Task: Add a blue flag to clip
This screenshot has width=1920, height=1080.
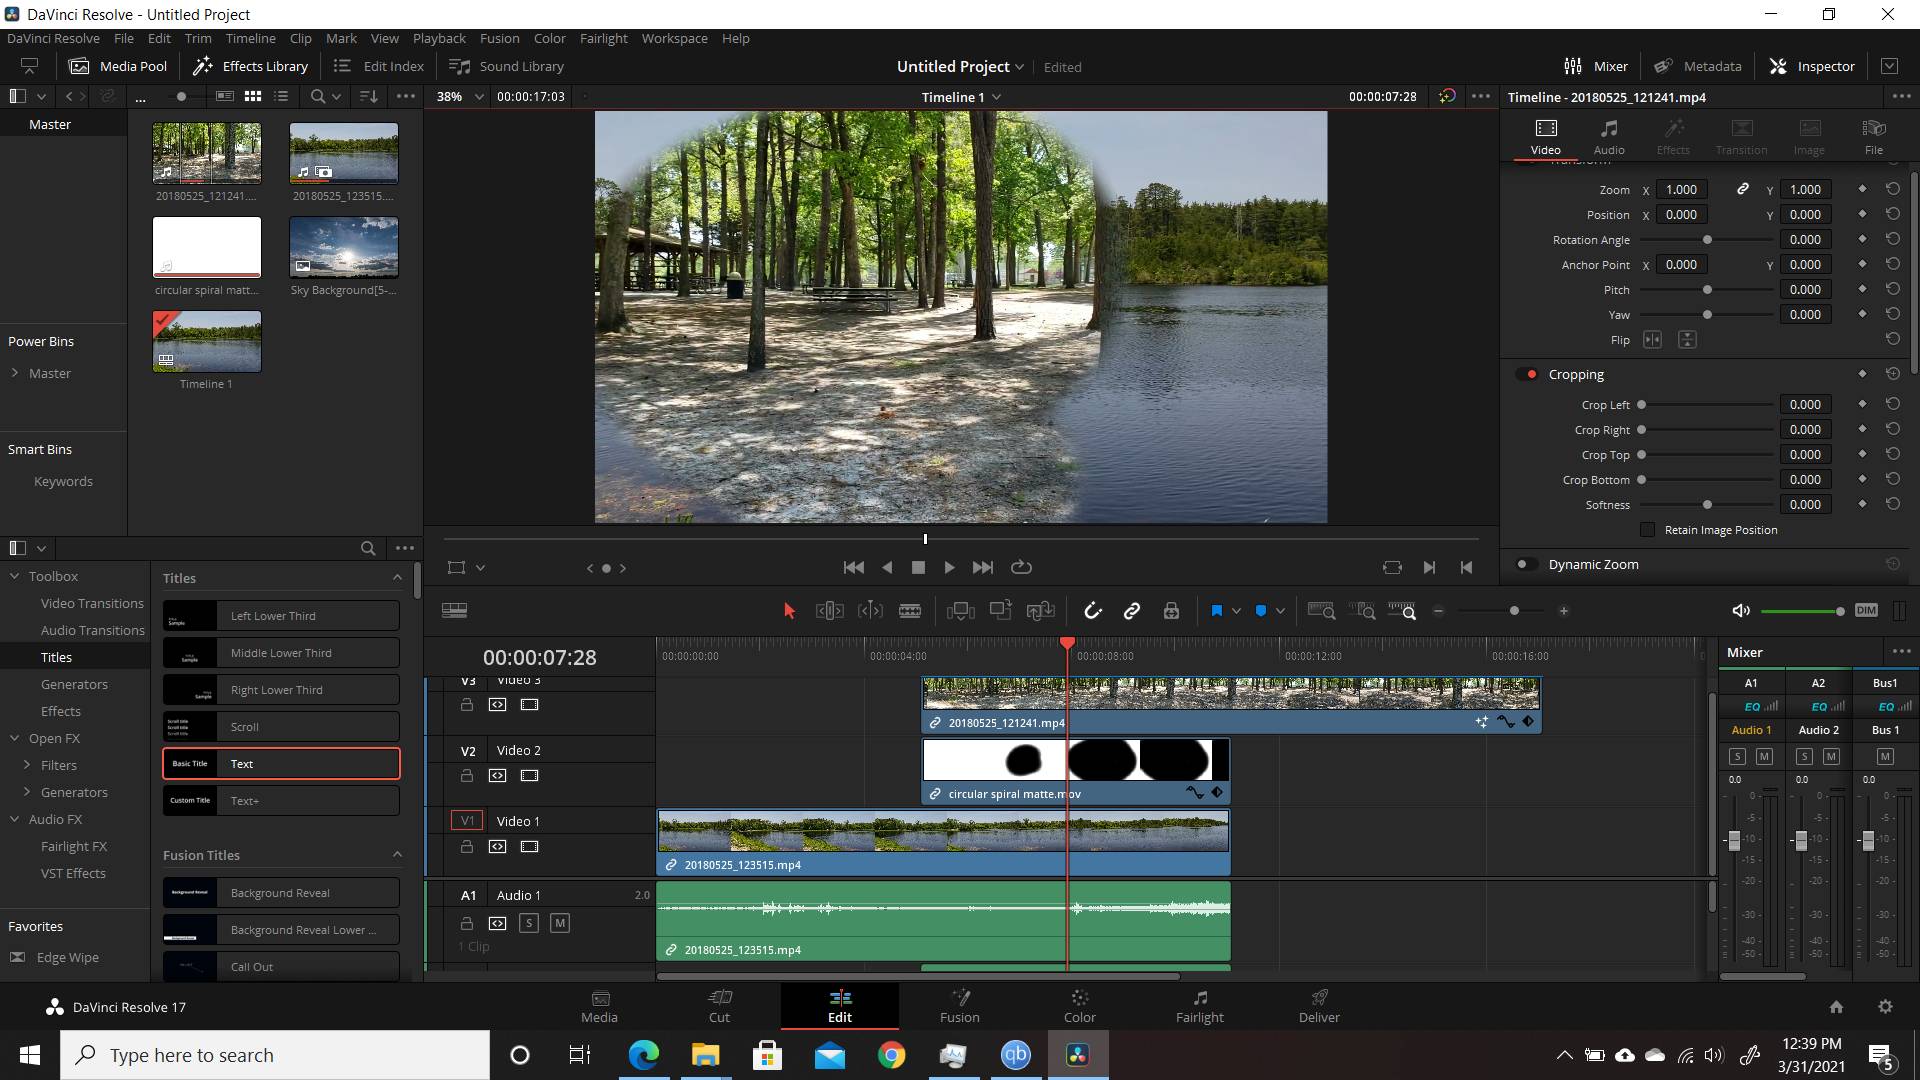Action: coord(1217,611)
